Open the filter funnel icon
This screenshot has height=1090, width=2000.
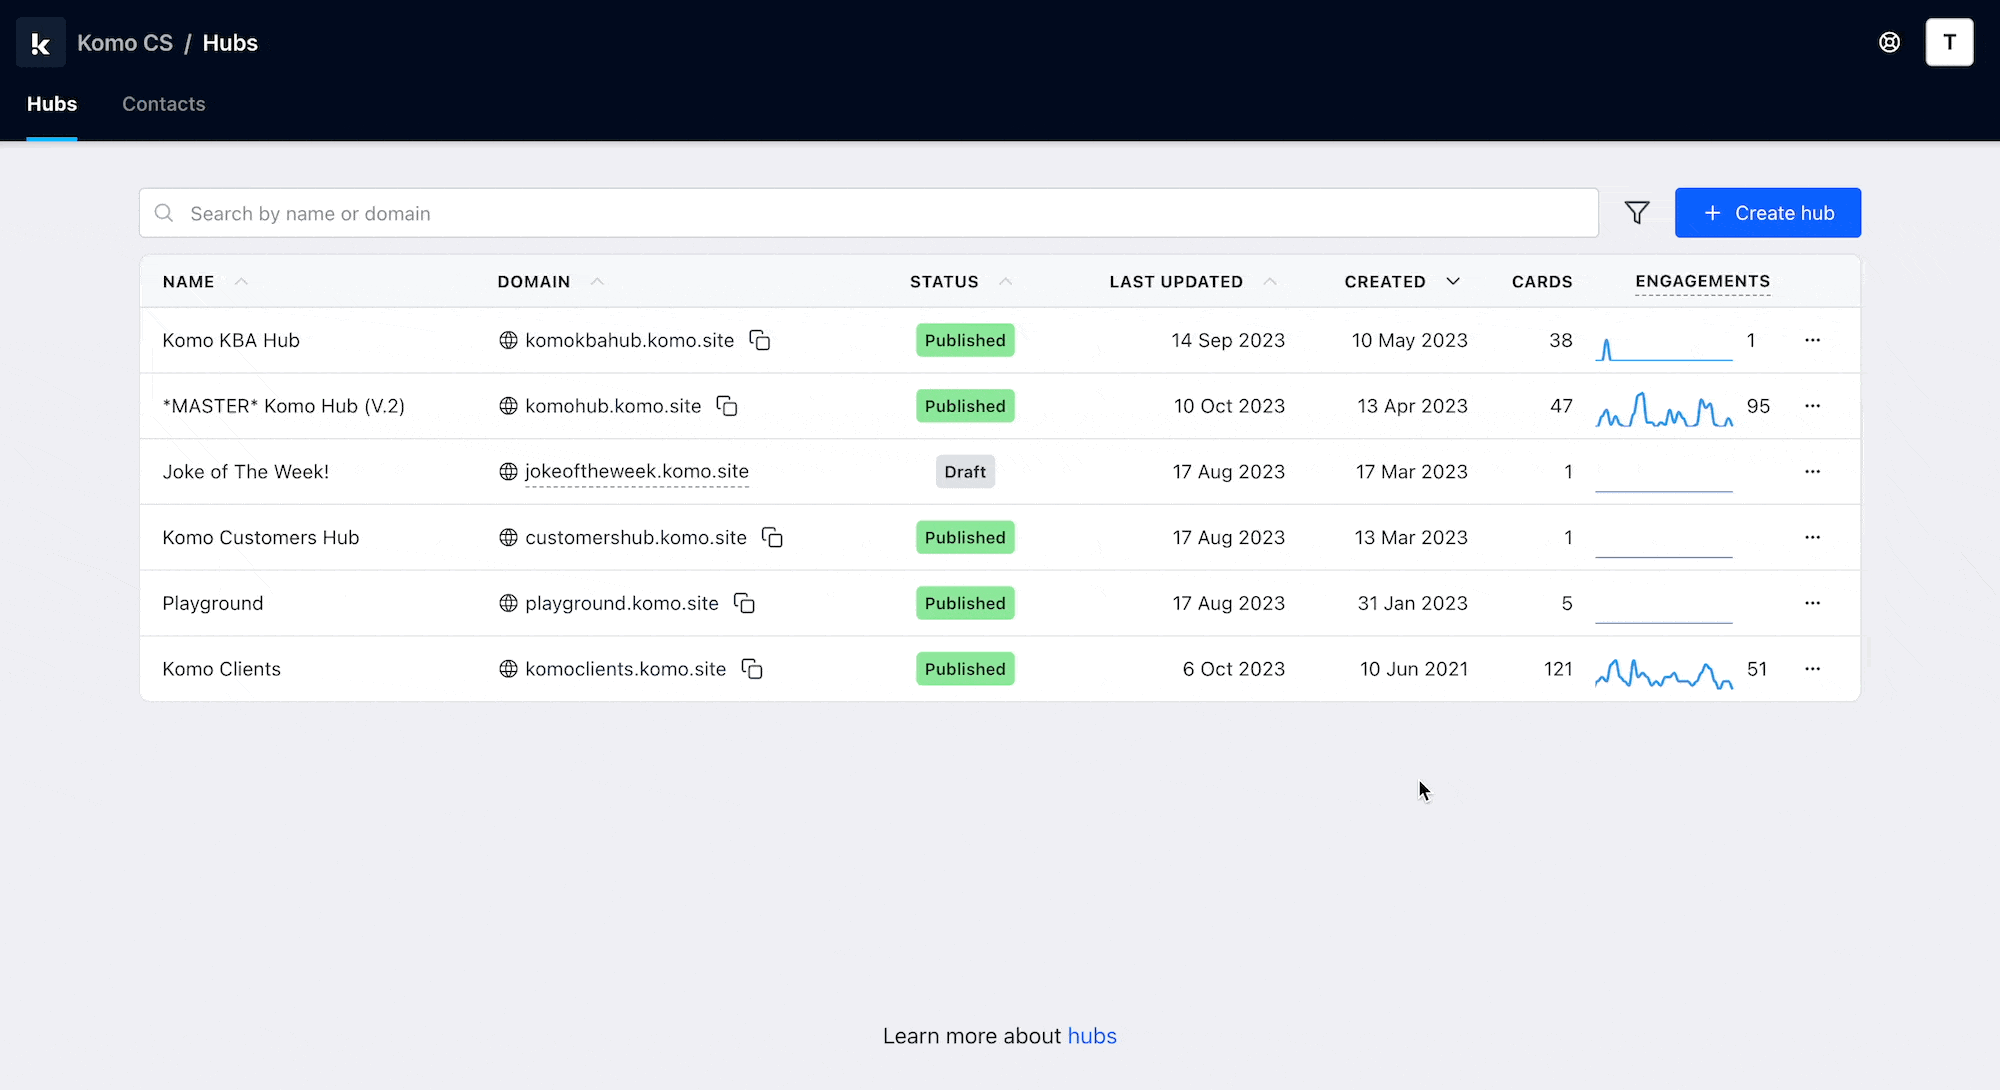[1637, 213]
